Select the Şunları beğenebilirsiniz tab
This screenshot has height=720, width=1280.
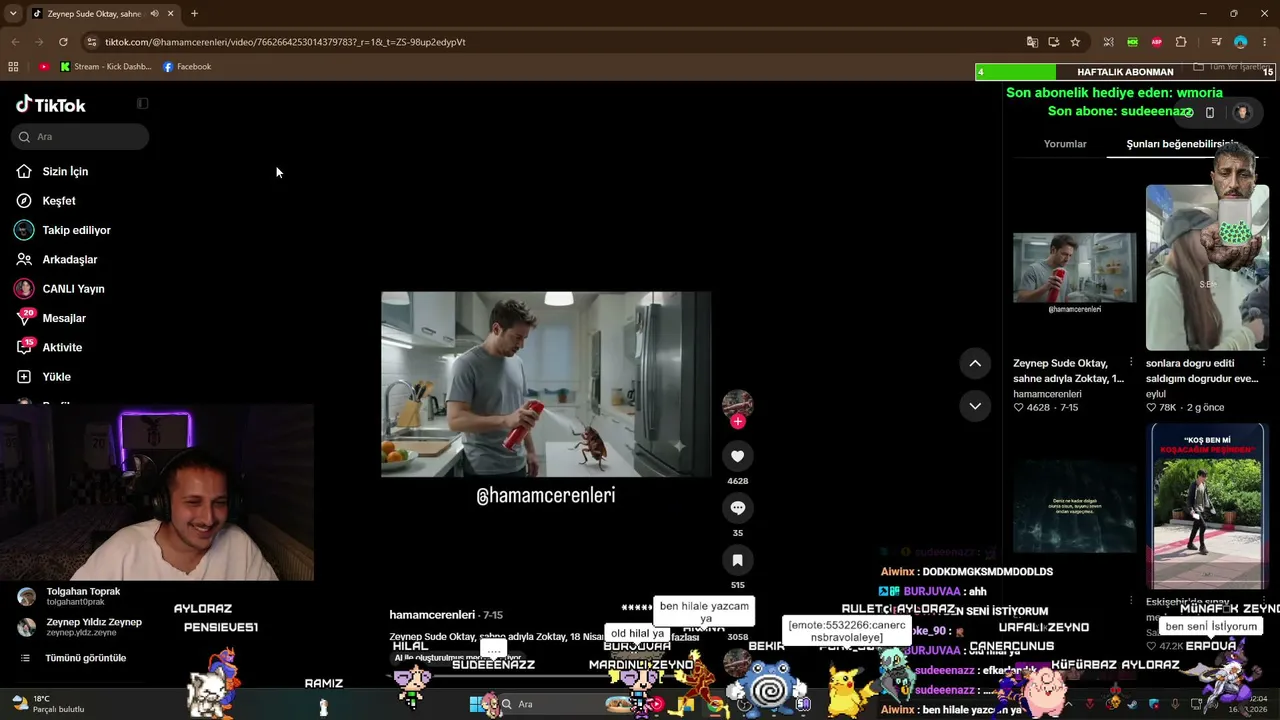(1183, 144)
